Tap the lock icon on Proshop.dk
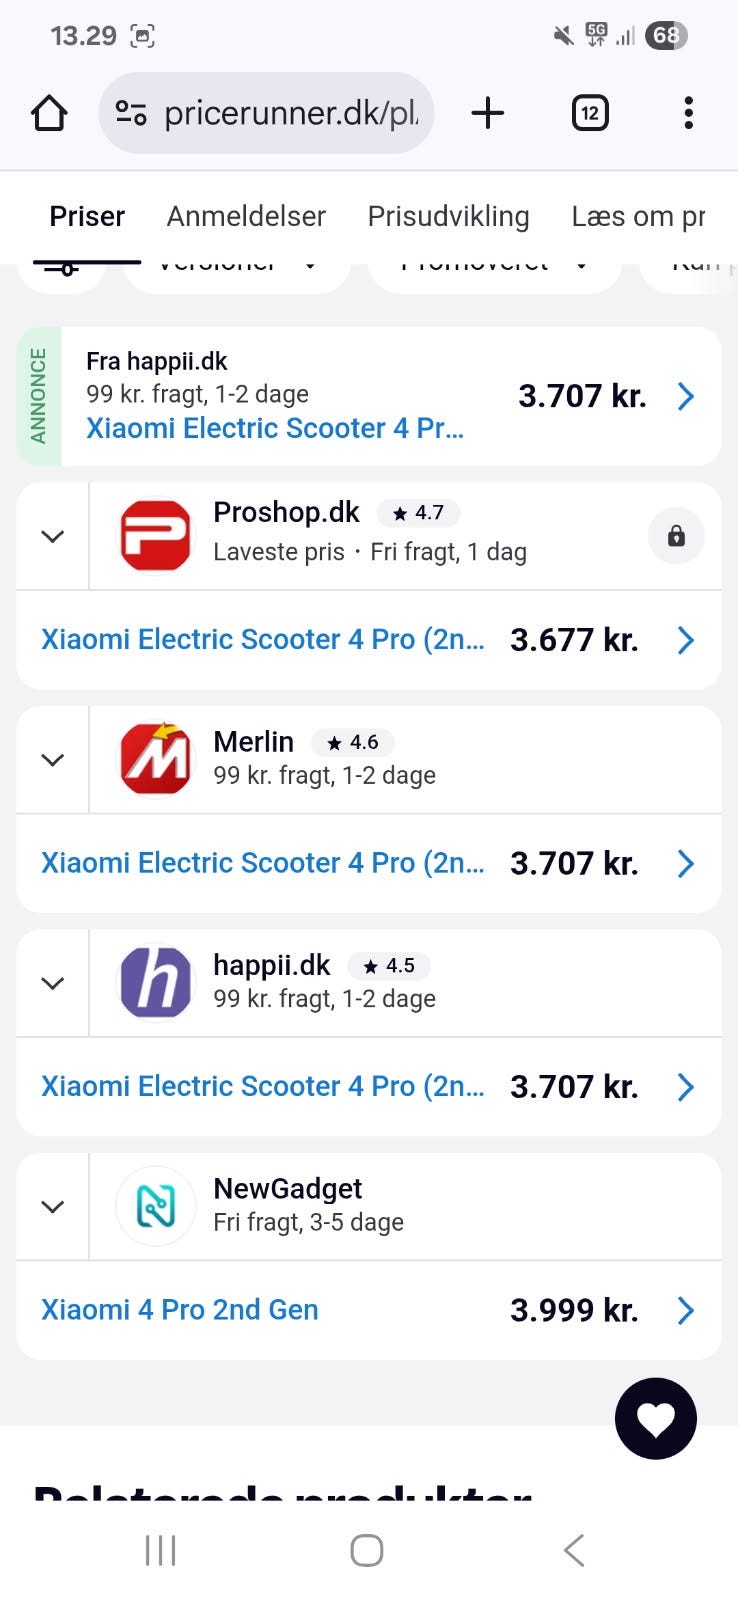Image resolution: width=738 pixels, height=1599 pixels. pyautogui.click(x=676, y=536)
